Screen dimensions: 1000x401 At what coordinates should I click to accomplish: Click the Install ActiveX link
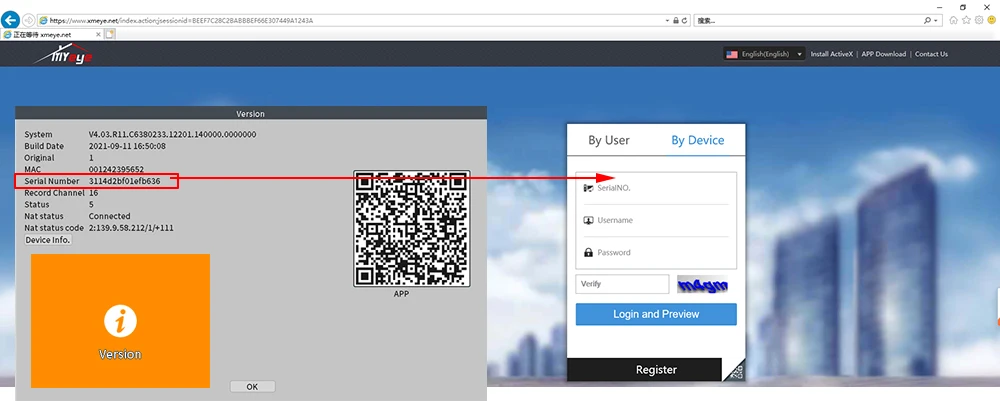click(x=831, y=54)
